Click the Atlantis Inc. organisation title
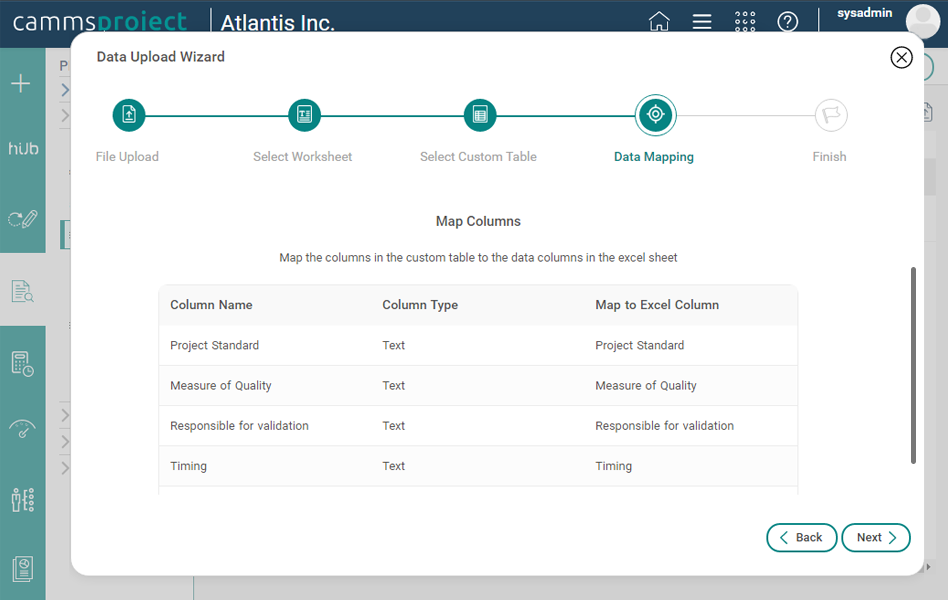948x600 pixels. pos(278,23)
